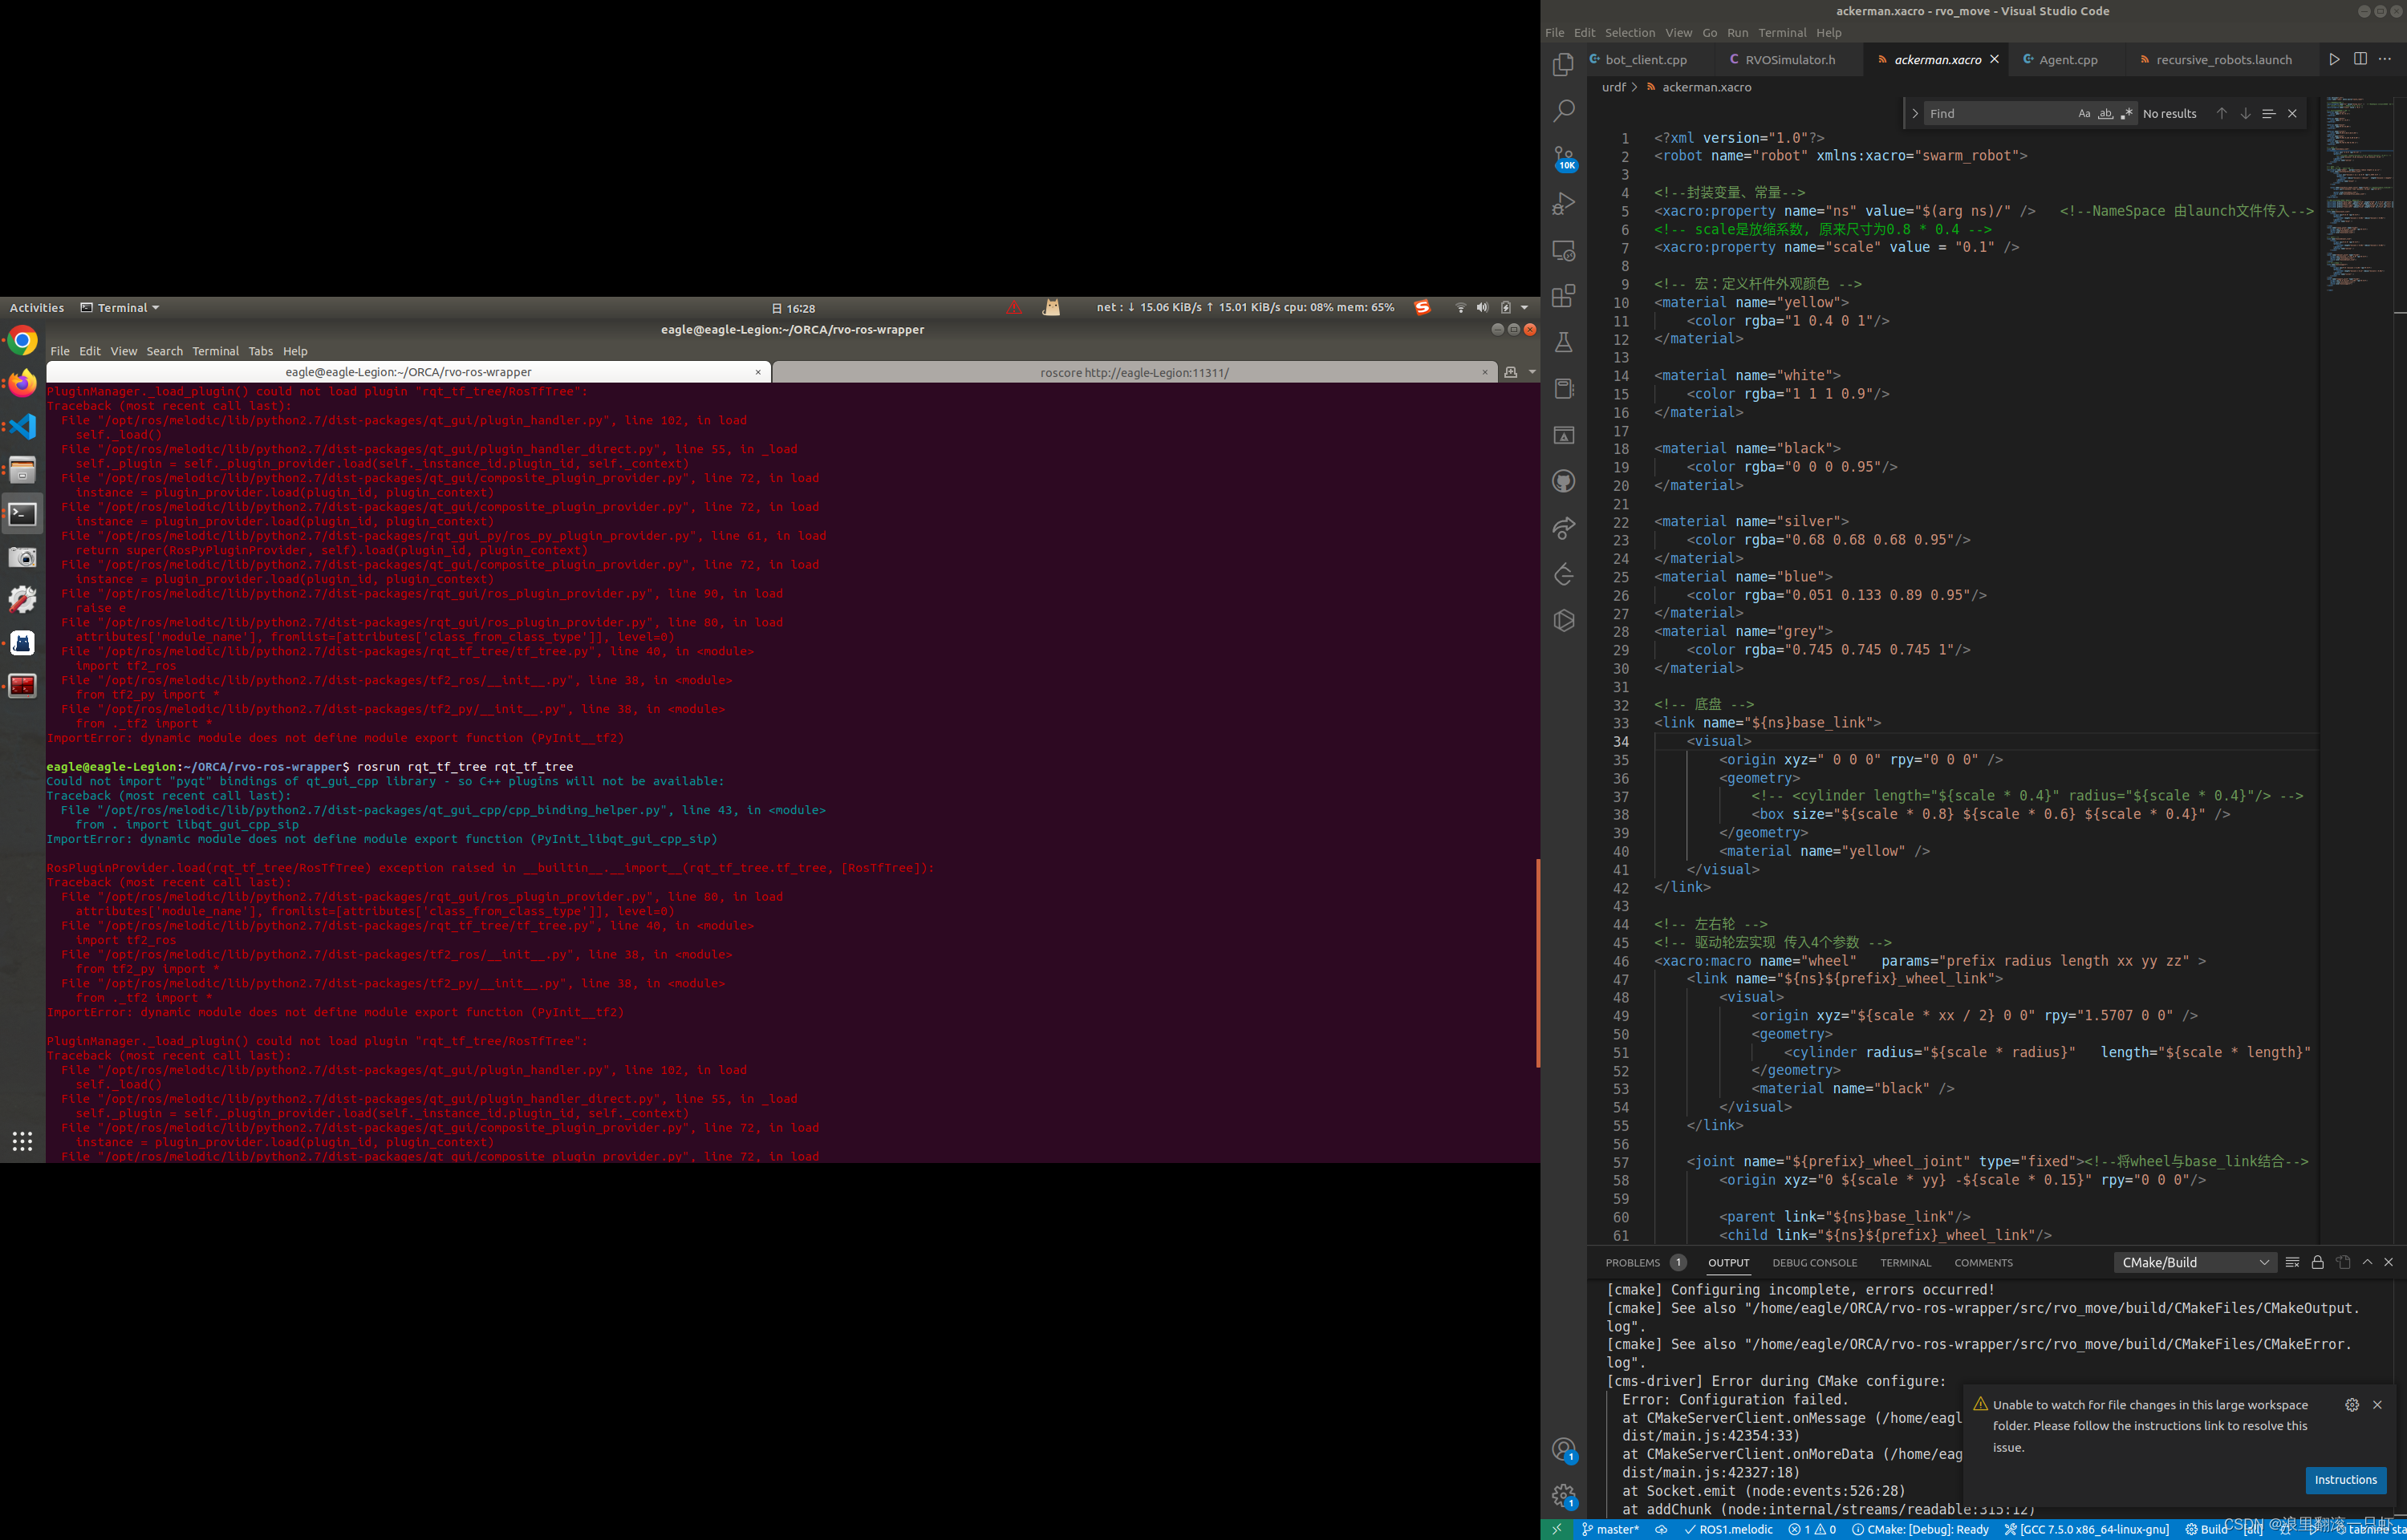Open the Remote Explorer view
Viewport: 2407px width, 1540px height.
coord(1563,250)
